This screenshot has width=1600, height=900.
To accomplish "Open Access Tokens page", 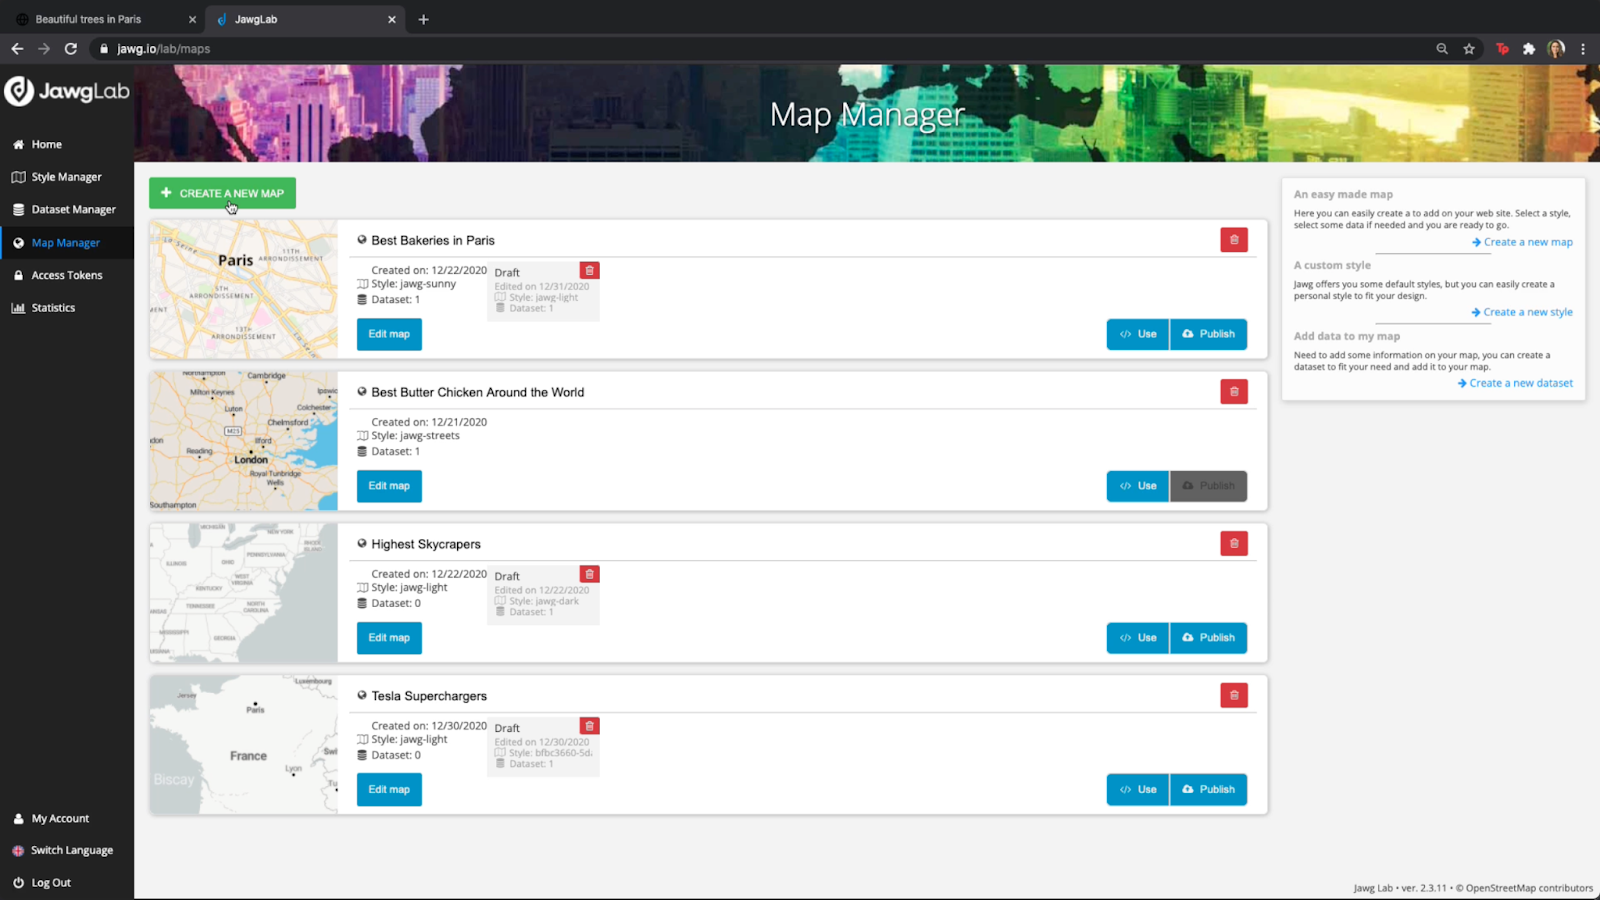I will point(57,275).
